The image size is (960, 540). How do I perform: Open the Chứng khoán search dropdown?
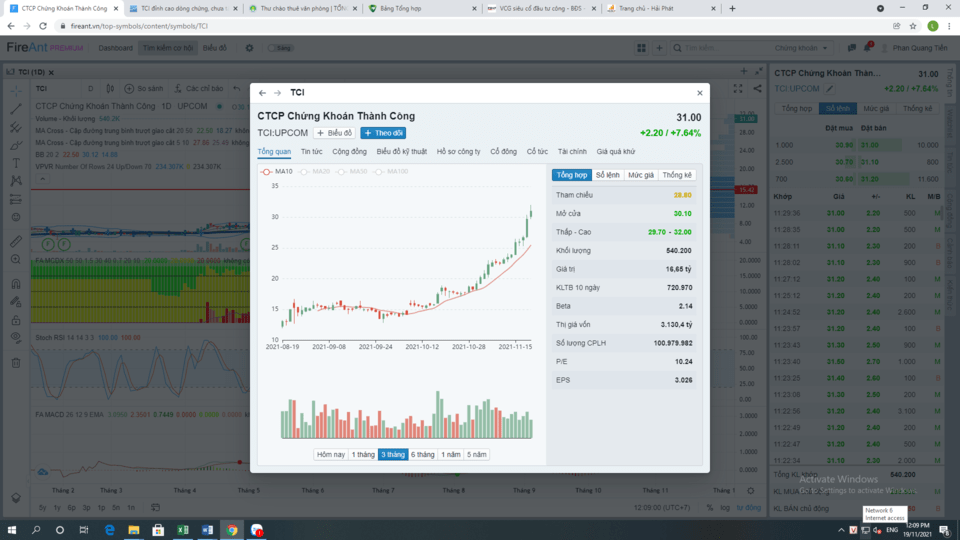coord(801,48)
